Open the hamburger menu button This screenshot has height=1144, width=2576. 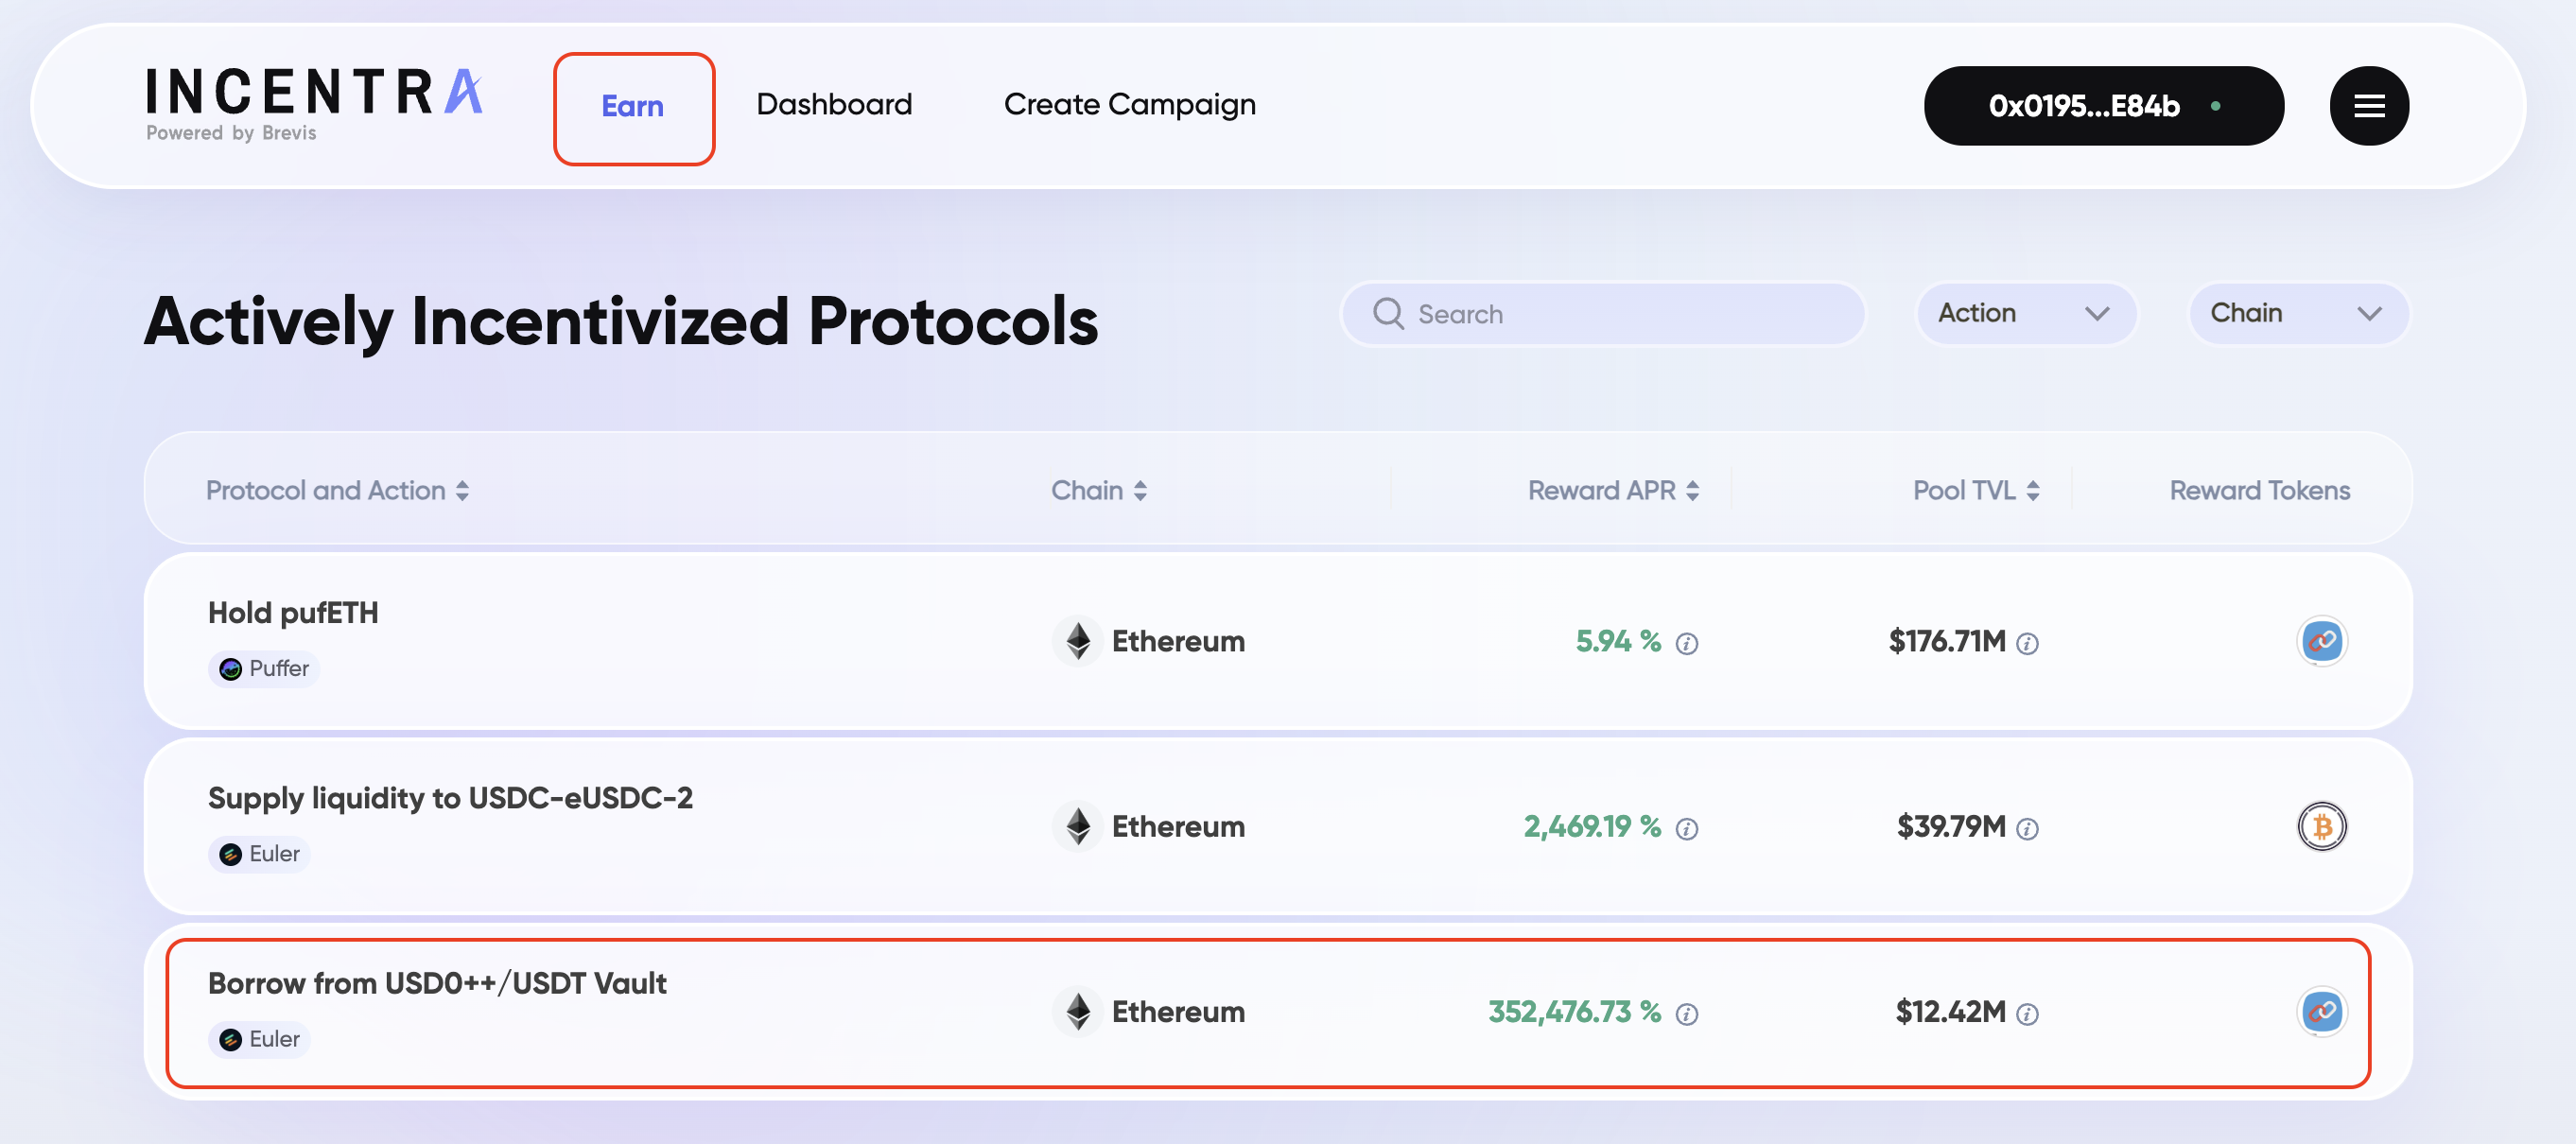[2368, 106]
